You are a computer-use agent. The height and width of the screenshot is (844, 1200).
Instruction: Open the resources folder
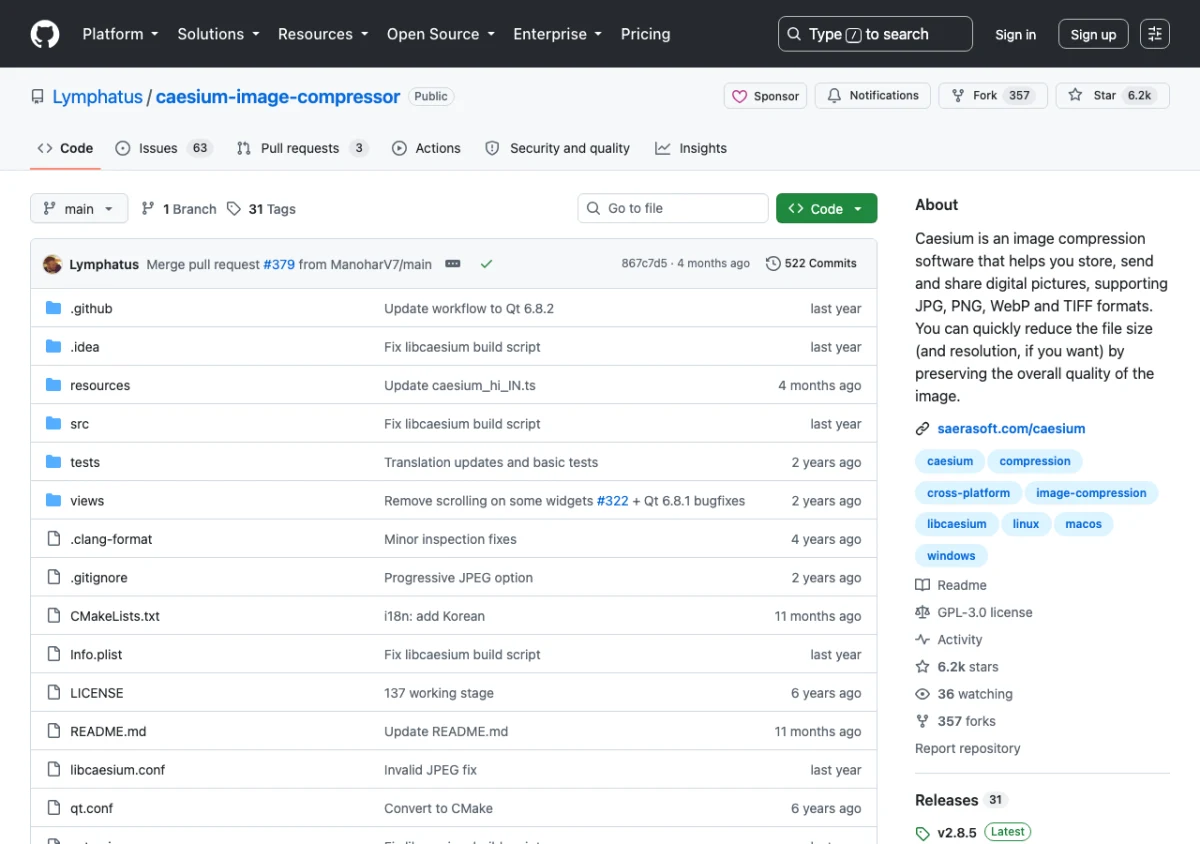[100, 386]
